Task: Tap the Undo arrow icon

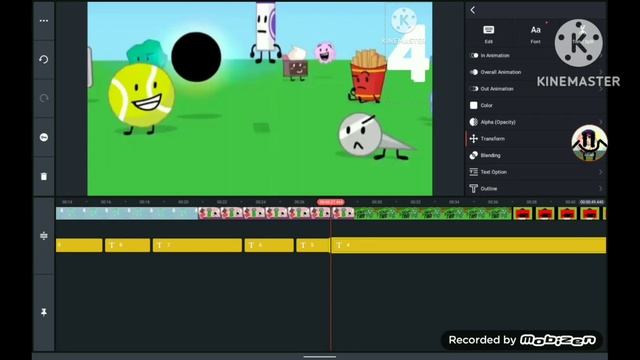Action: point(44,60)
